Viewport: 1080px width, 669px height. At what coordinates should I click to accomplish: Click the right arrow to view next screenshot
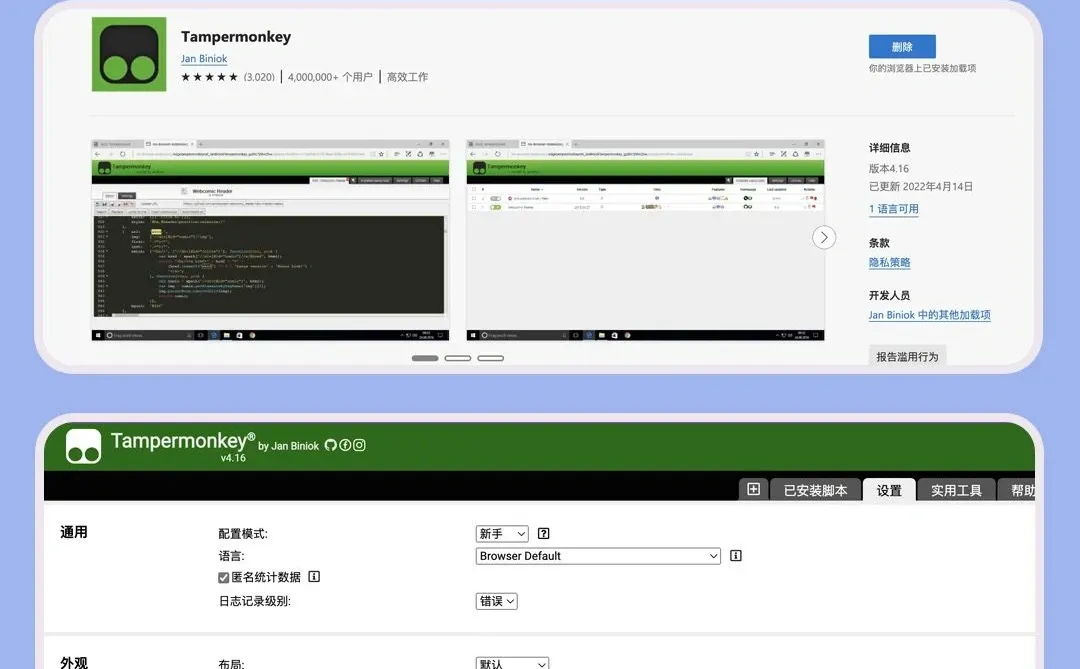(x=823, y=237)
